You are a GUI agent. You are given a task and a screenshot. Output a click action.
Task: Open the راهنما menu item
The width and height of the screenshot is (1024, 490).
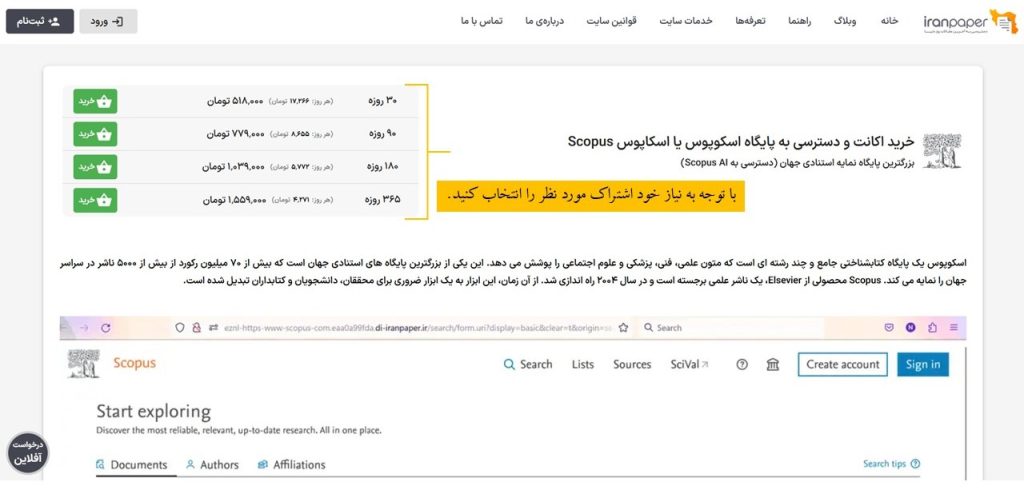(x=799, y=21)
